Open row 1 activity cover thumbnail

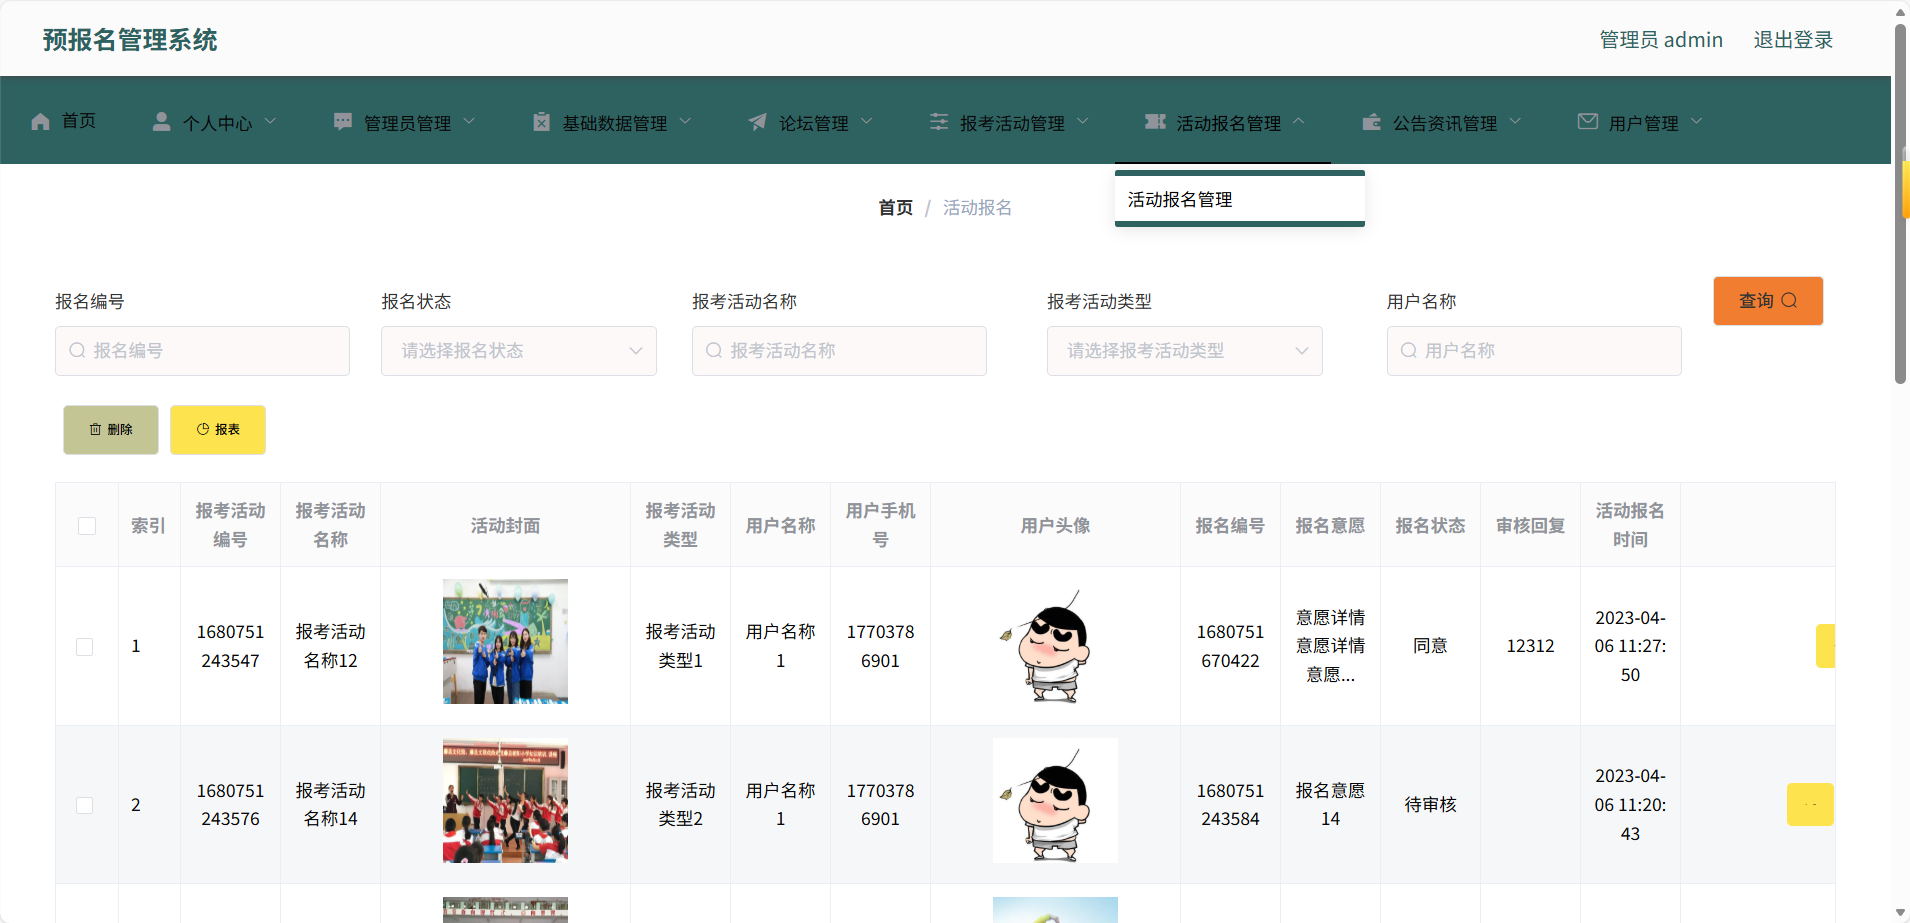[x=505, y=642]
